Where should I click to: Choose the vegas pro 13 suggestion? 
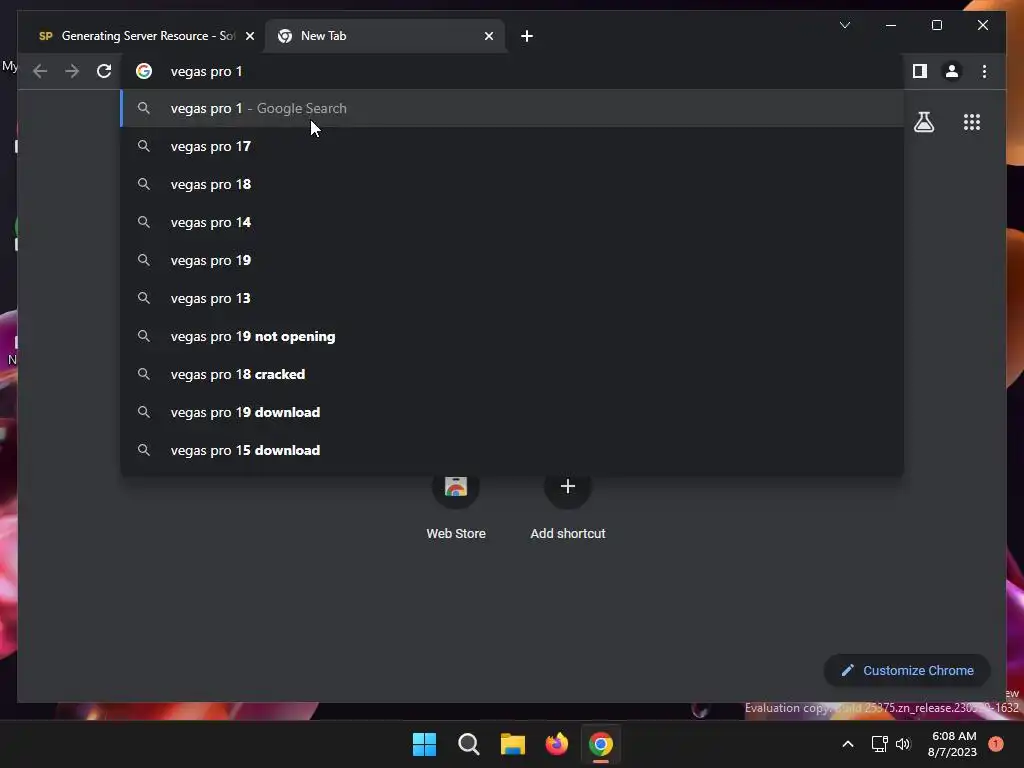coord(513,298)
